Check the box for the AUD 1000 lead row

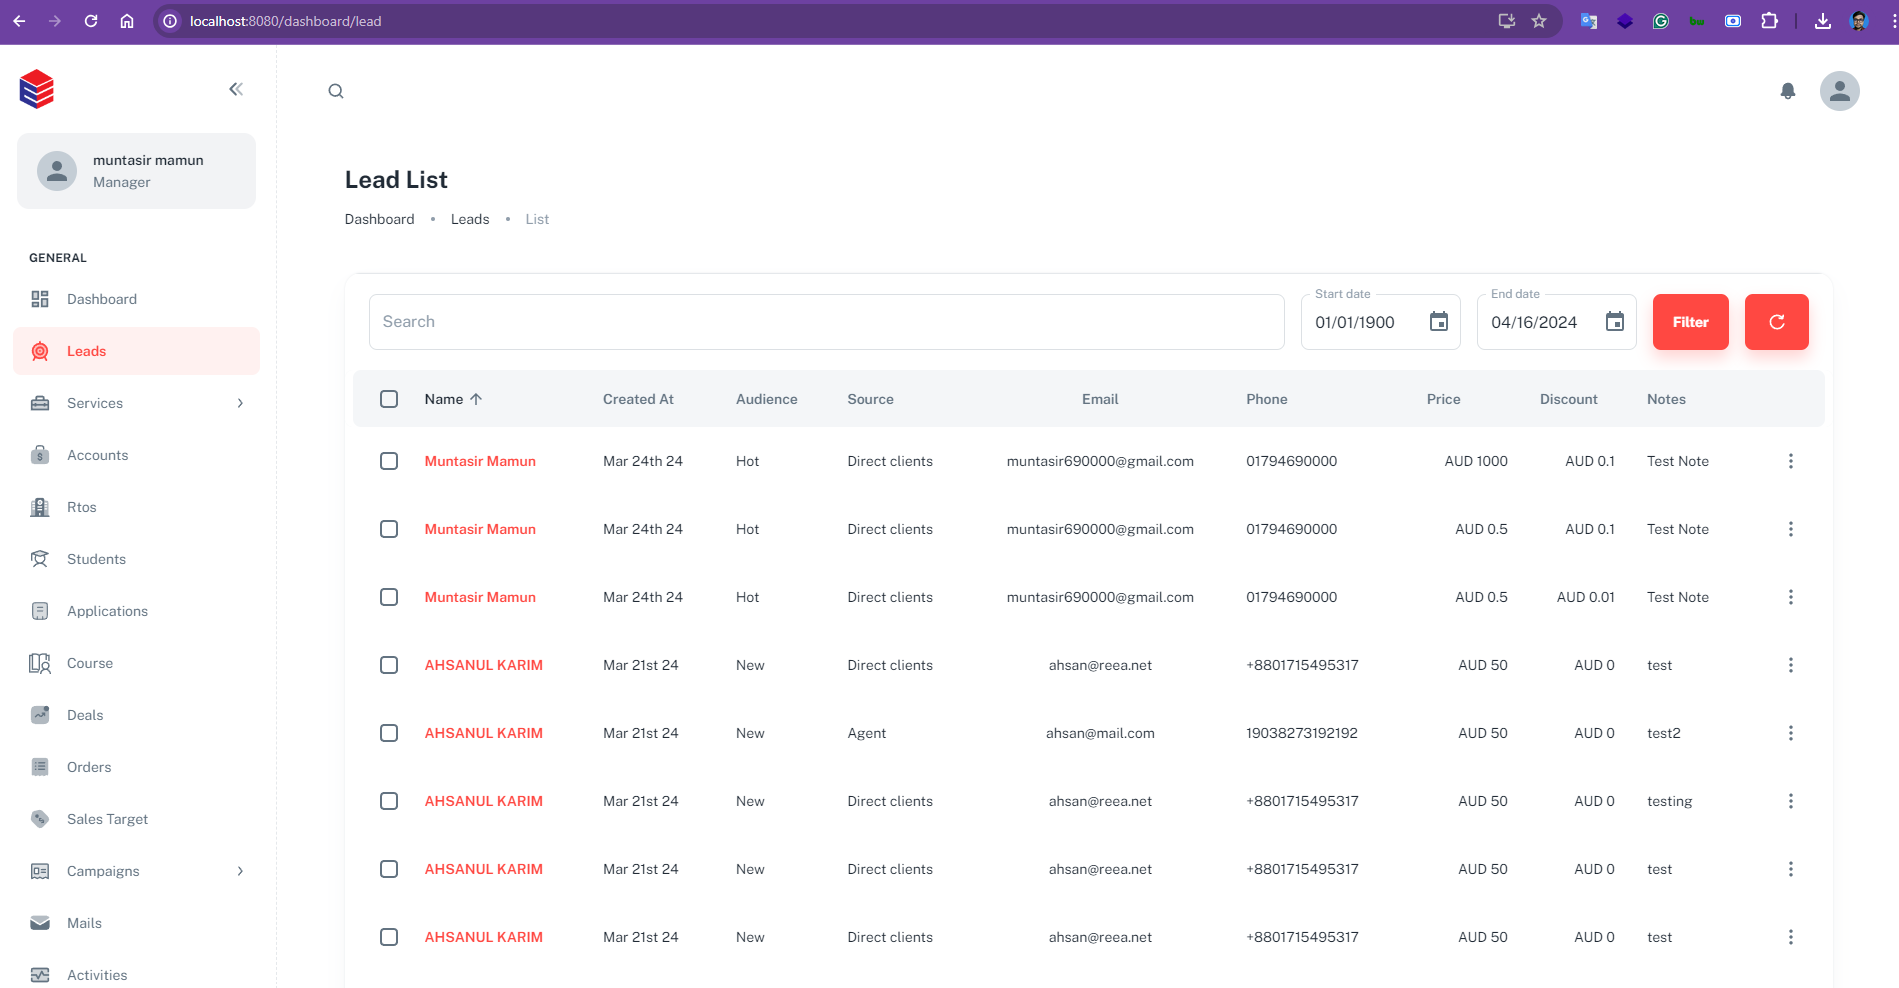click(x=389, y=461)
